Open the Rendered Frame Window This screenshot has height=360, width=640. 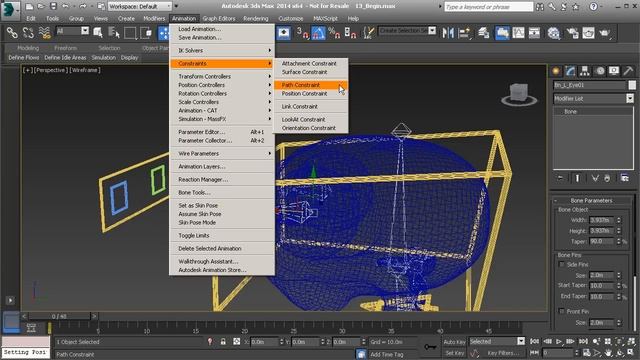coord(588,33)
